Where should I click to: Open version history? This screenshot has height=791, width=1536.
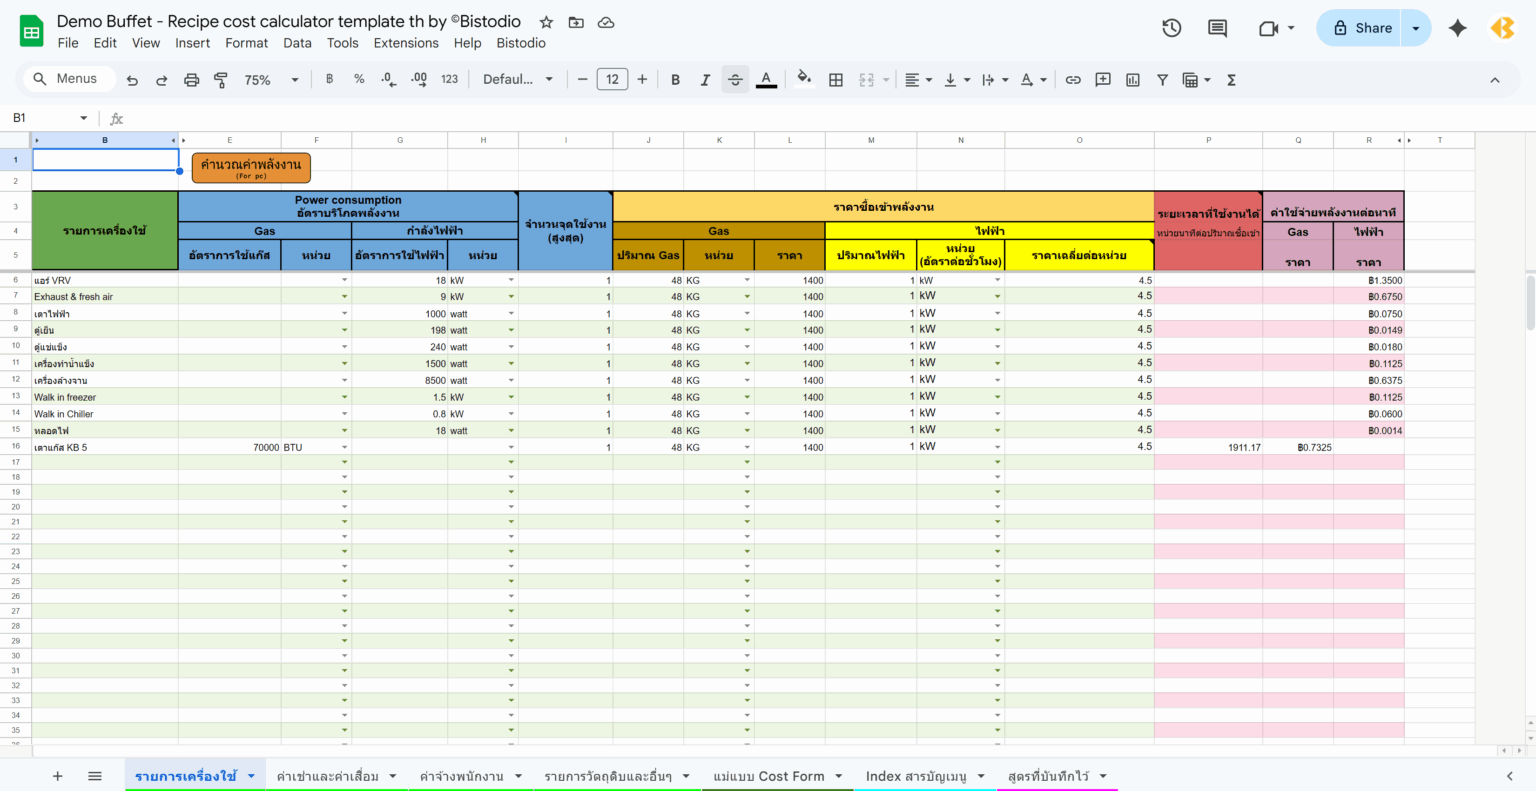(x=1172, y=28)
